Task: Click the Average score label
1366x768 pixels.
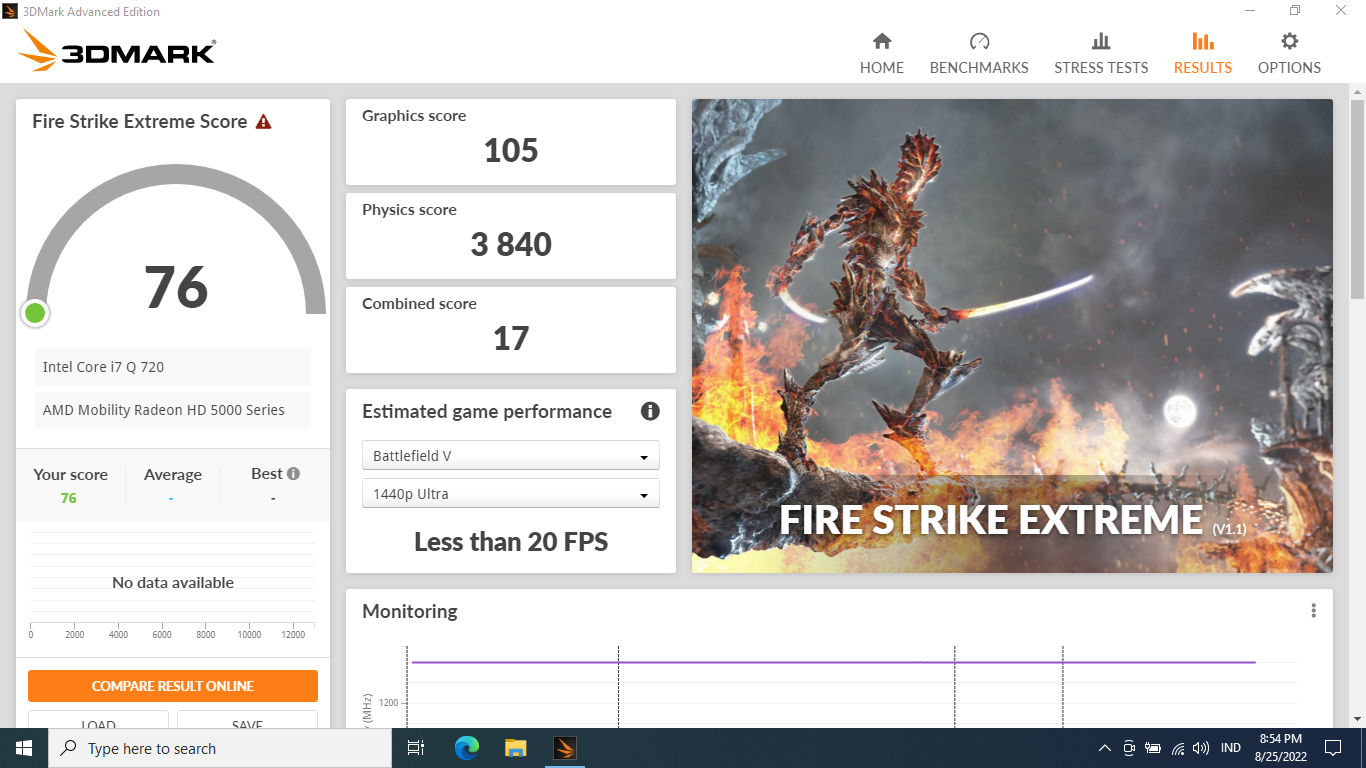Action: point(173,475)
